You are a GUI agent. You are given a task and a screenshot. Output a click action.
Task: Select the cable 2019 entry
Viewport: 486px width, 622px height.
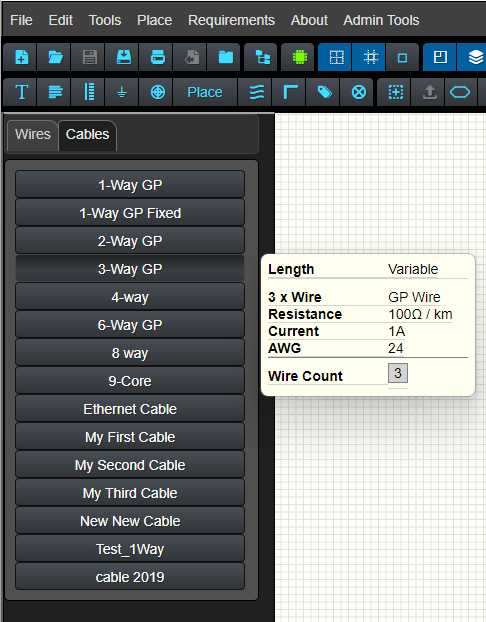130,577
